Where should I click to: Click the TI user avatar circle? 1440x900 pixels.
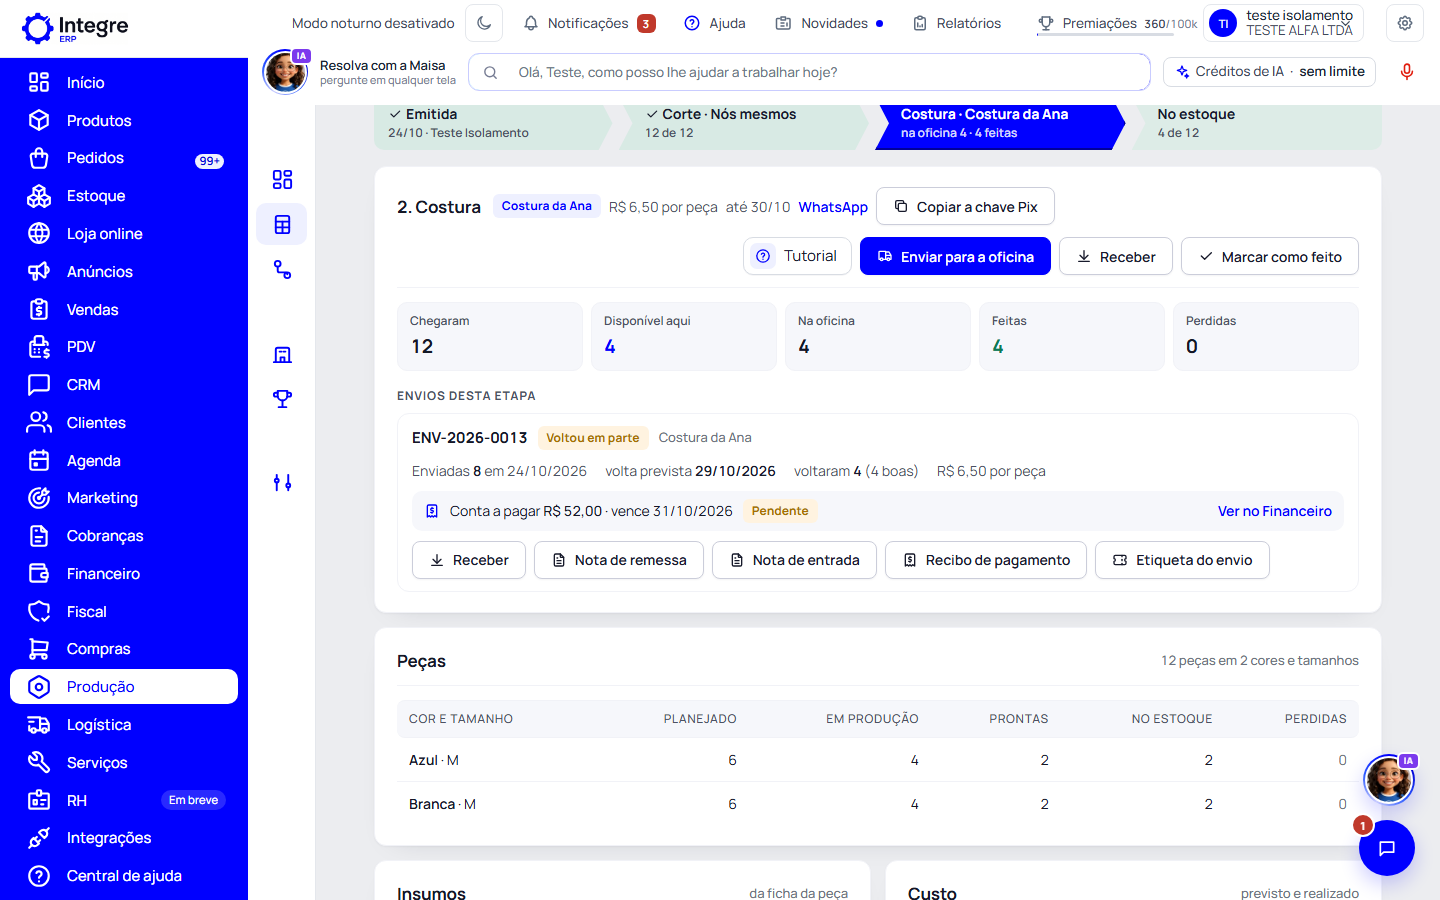tap(1223, 23)
